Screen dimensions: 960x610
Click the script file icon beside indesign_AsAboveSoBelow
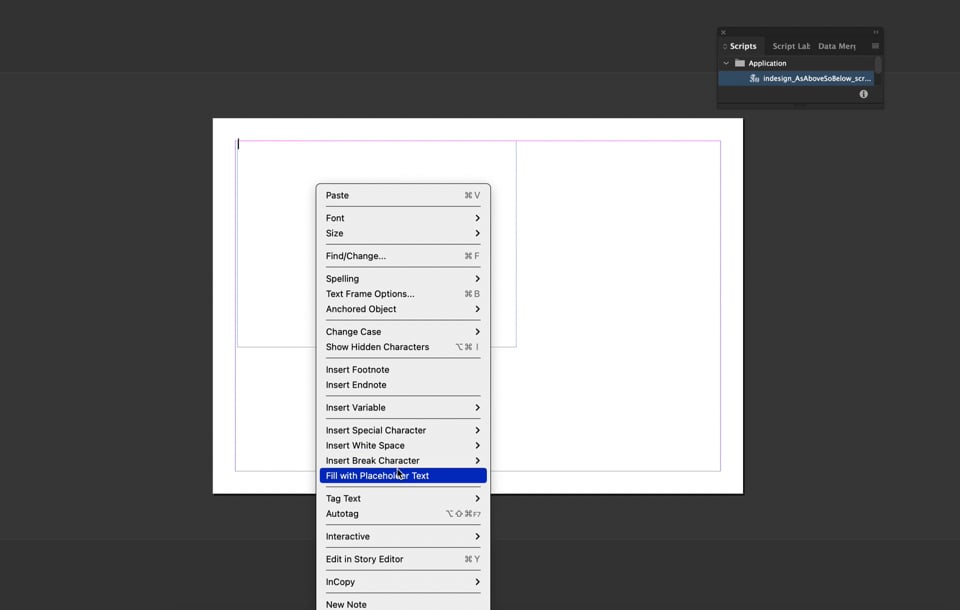coord(754,78)
